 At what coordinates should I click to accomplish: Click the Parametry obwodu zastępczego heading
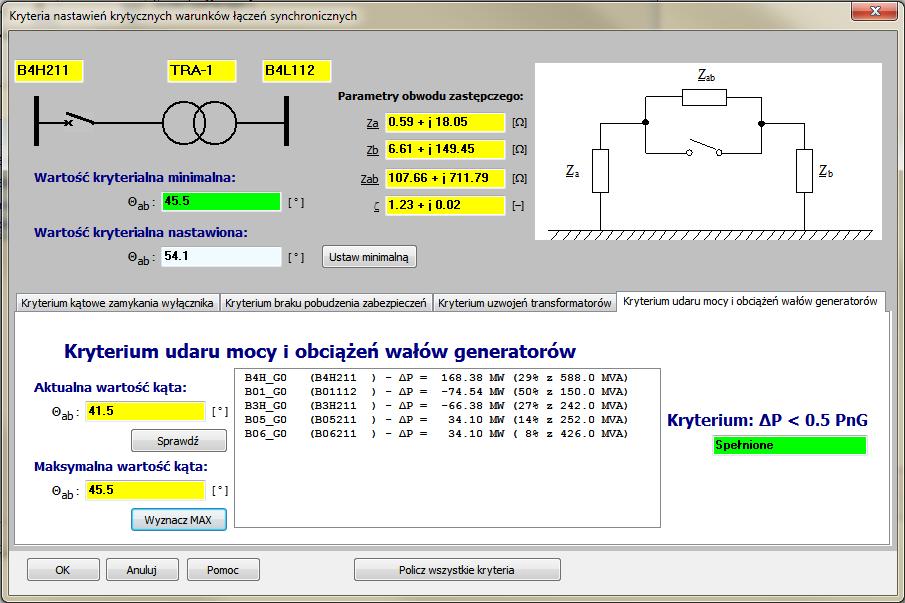point(431,96)
